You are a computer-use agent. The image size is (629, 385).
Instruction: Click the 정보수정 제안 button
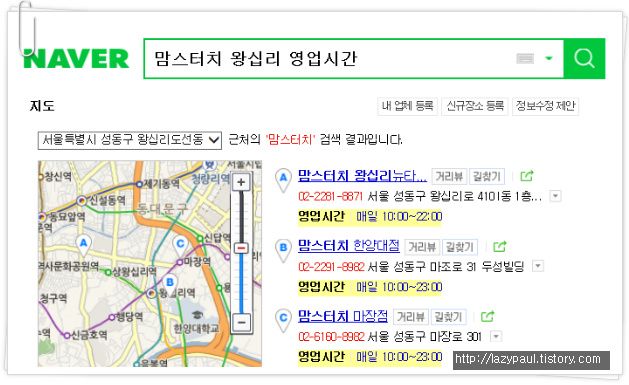coord(546,106)
